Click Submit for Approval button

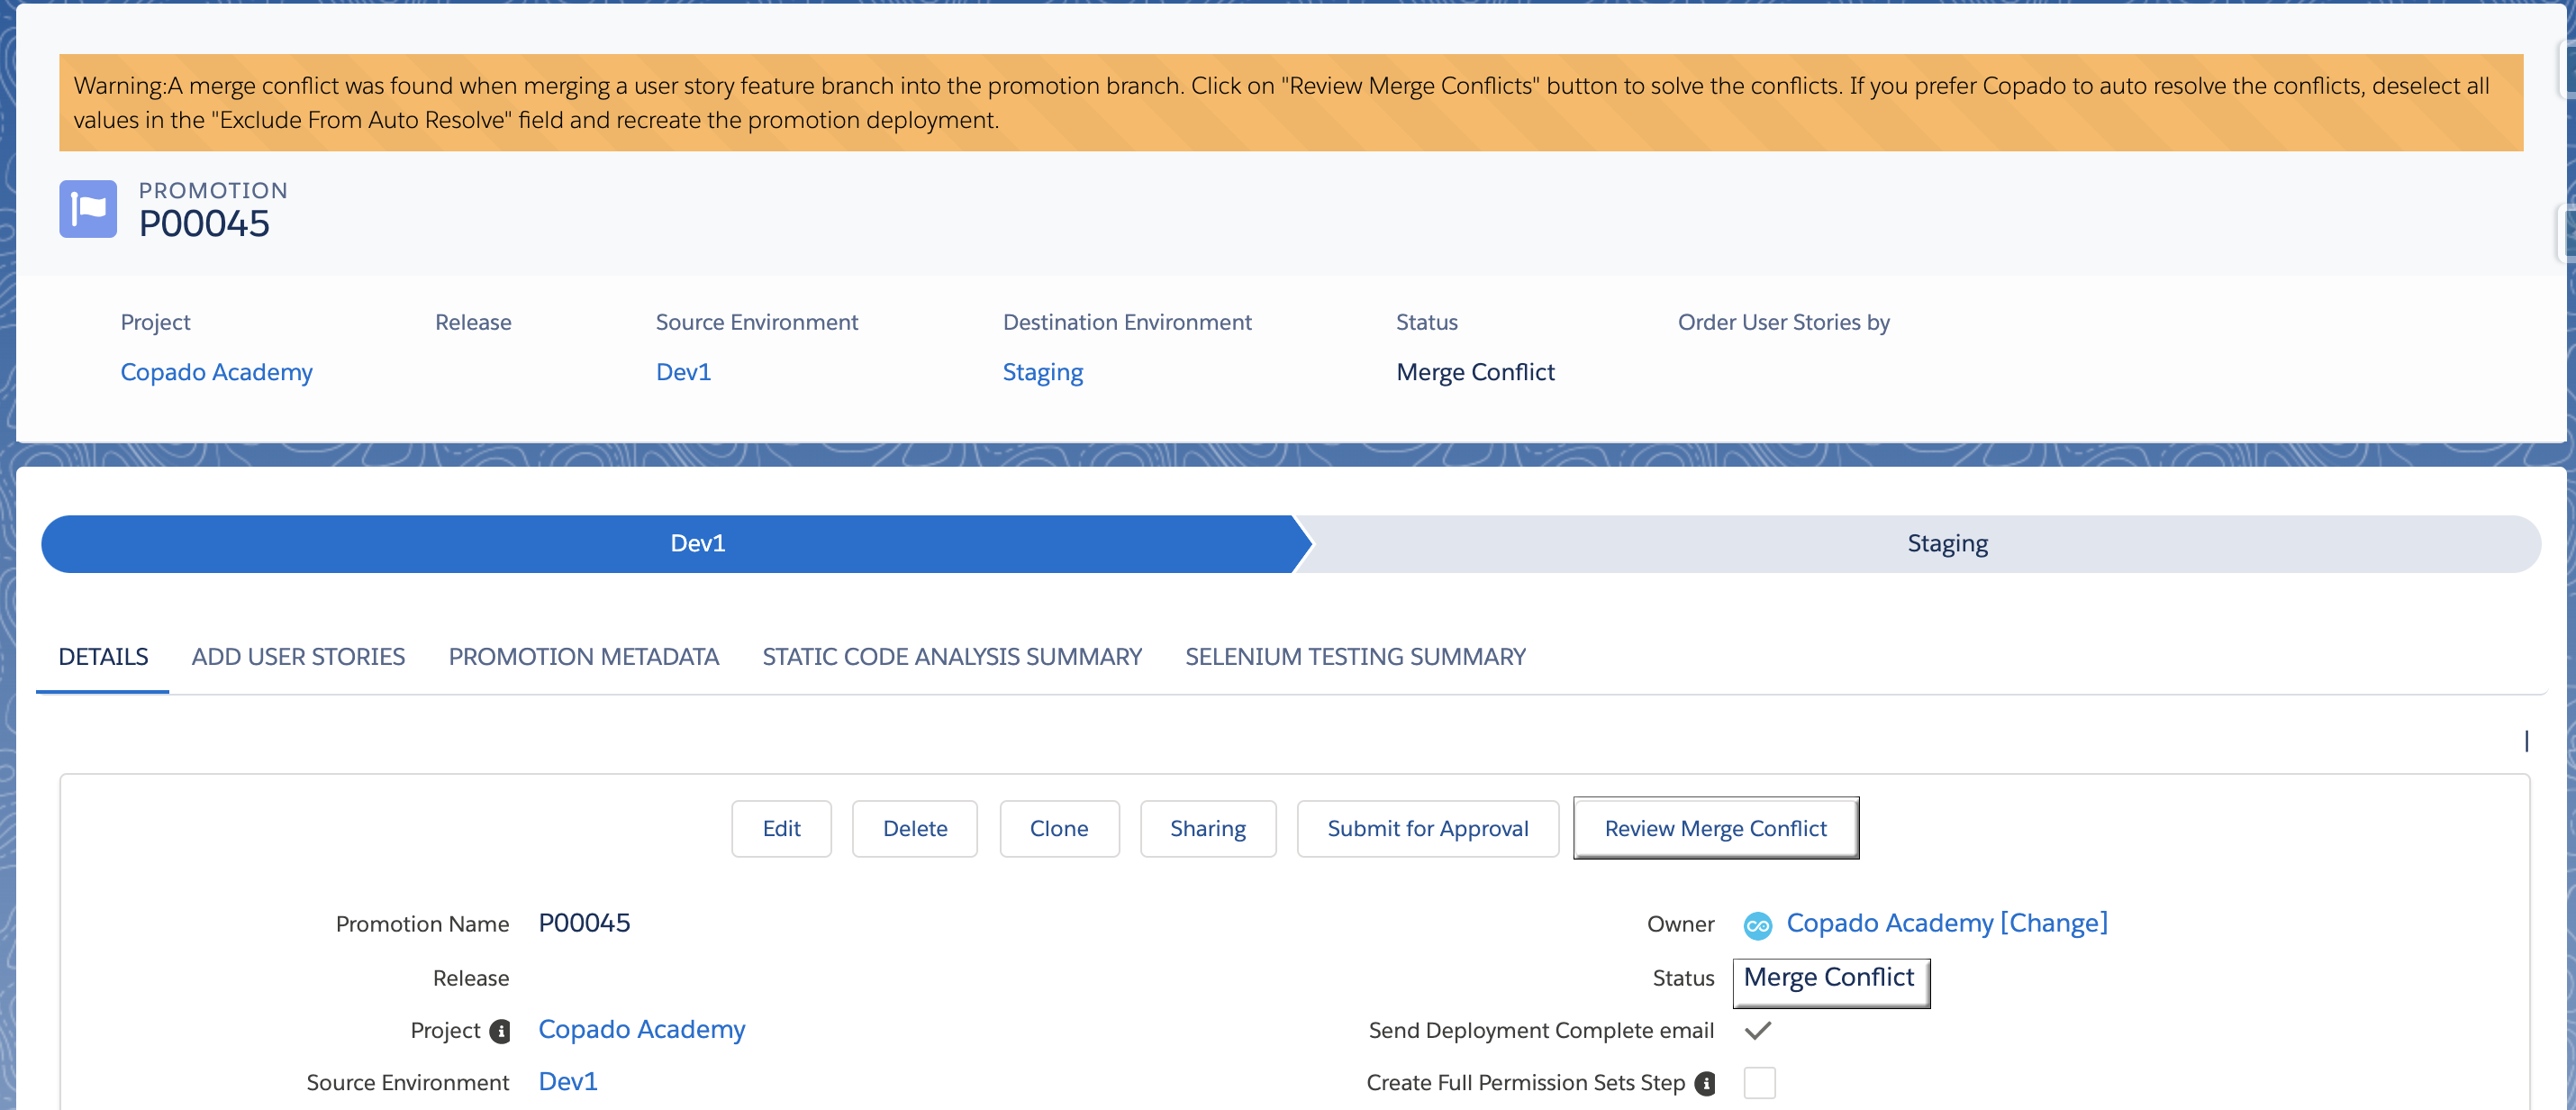pyautogui.click(x=1428, y=829)
